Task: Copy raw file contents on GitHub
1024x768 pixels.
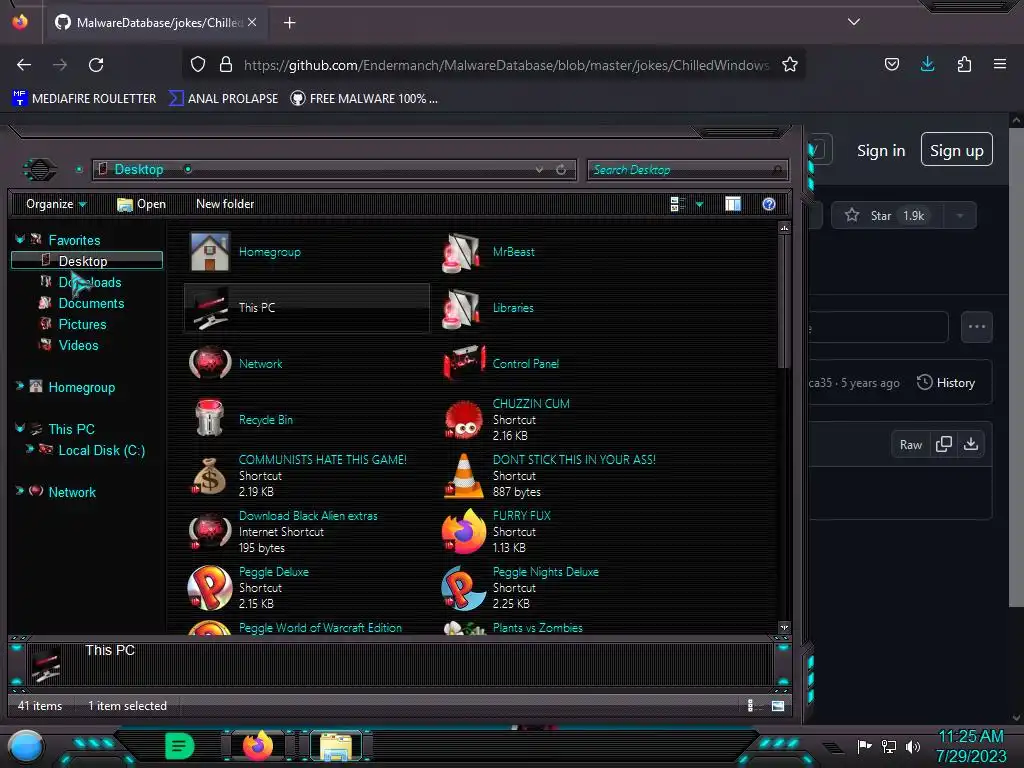Action: tap(944, 444)
